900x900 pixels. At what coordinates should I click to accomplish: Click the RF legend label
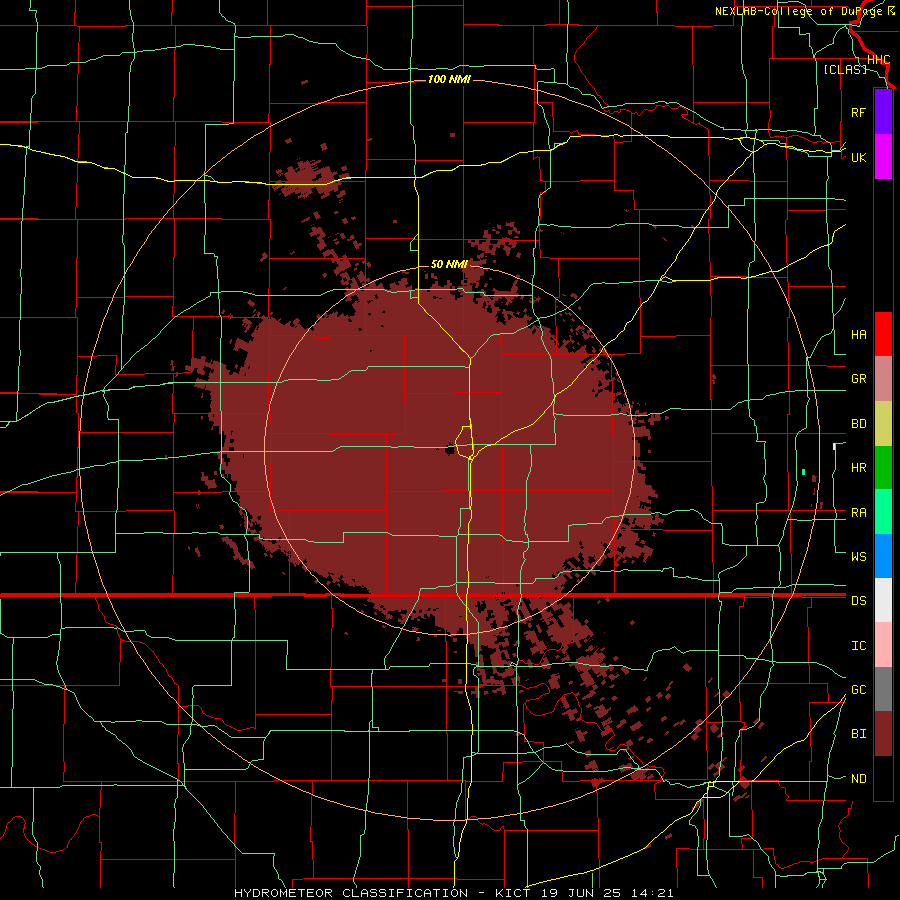tap(858, 112)
